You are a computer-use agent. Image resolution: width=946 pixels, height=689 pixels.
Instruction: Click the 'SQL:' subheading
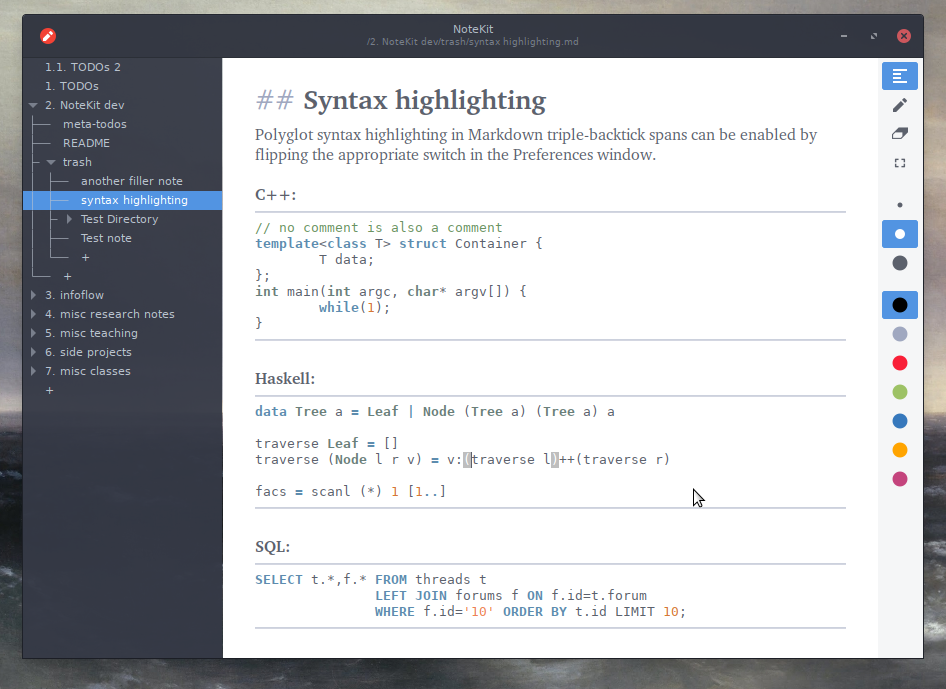coord(273,547)
